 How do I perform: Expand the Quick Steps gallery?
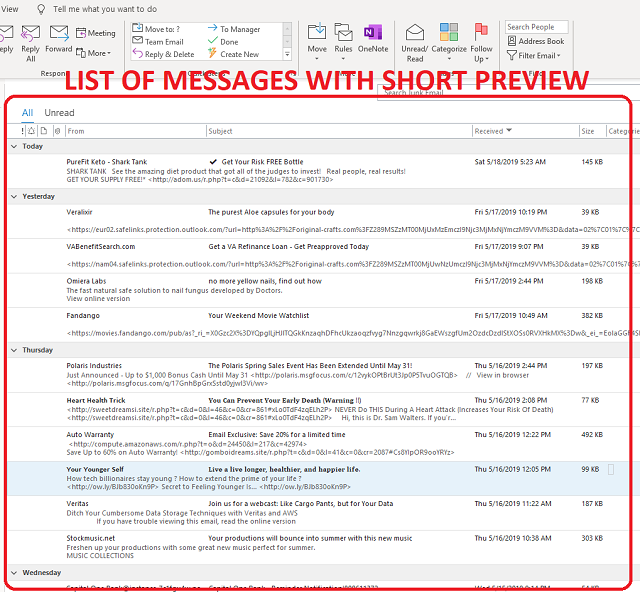(287, 54)
